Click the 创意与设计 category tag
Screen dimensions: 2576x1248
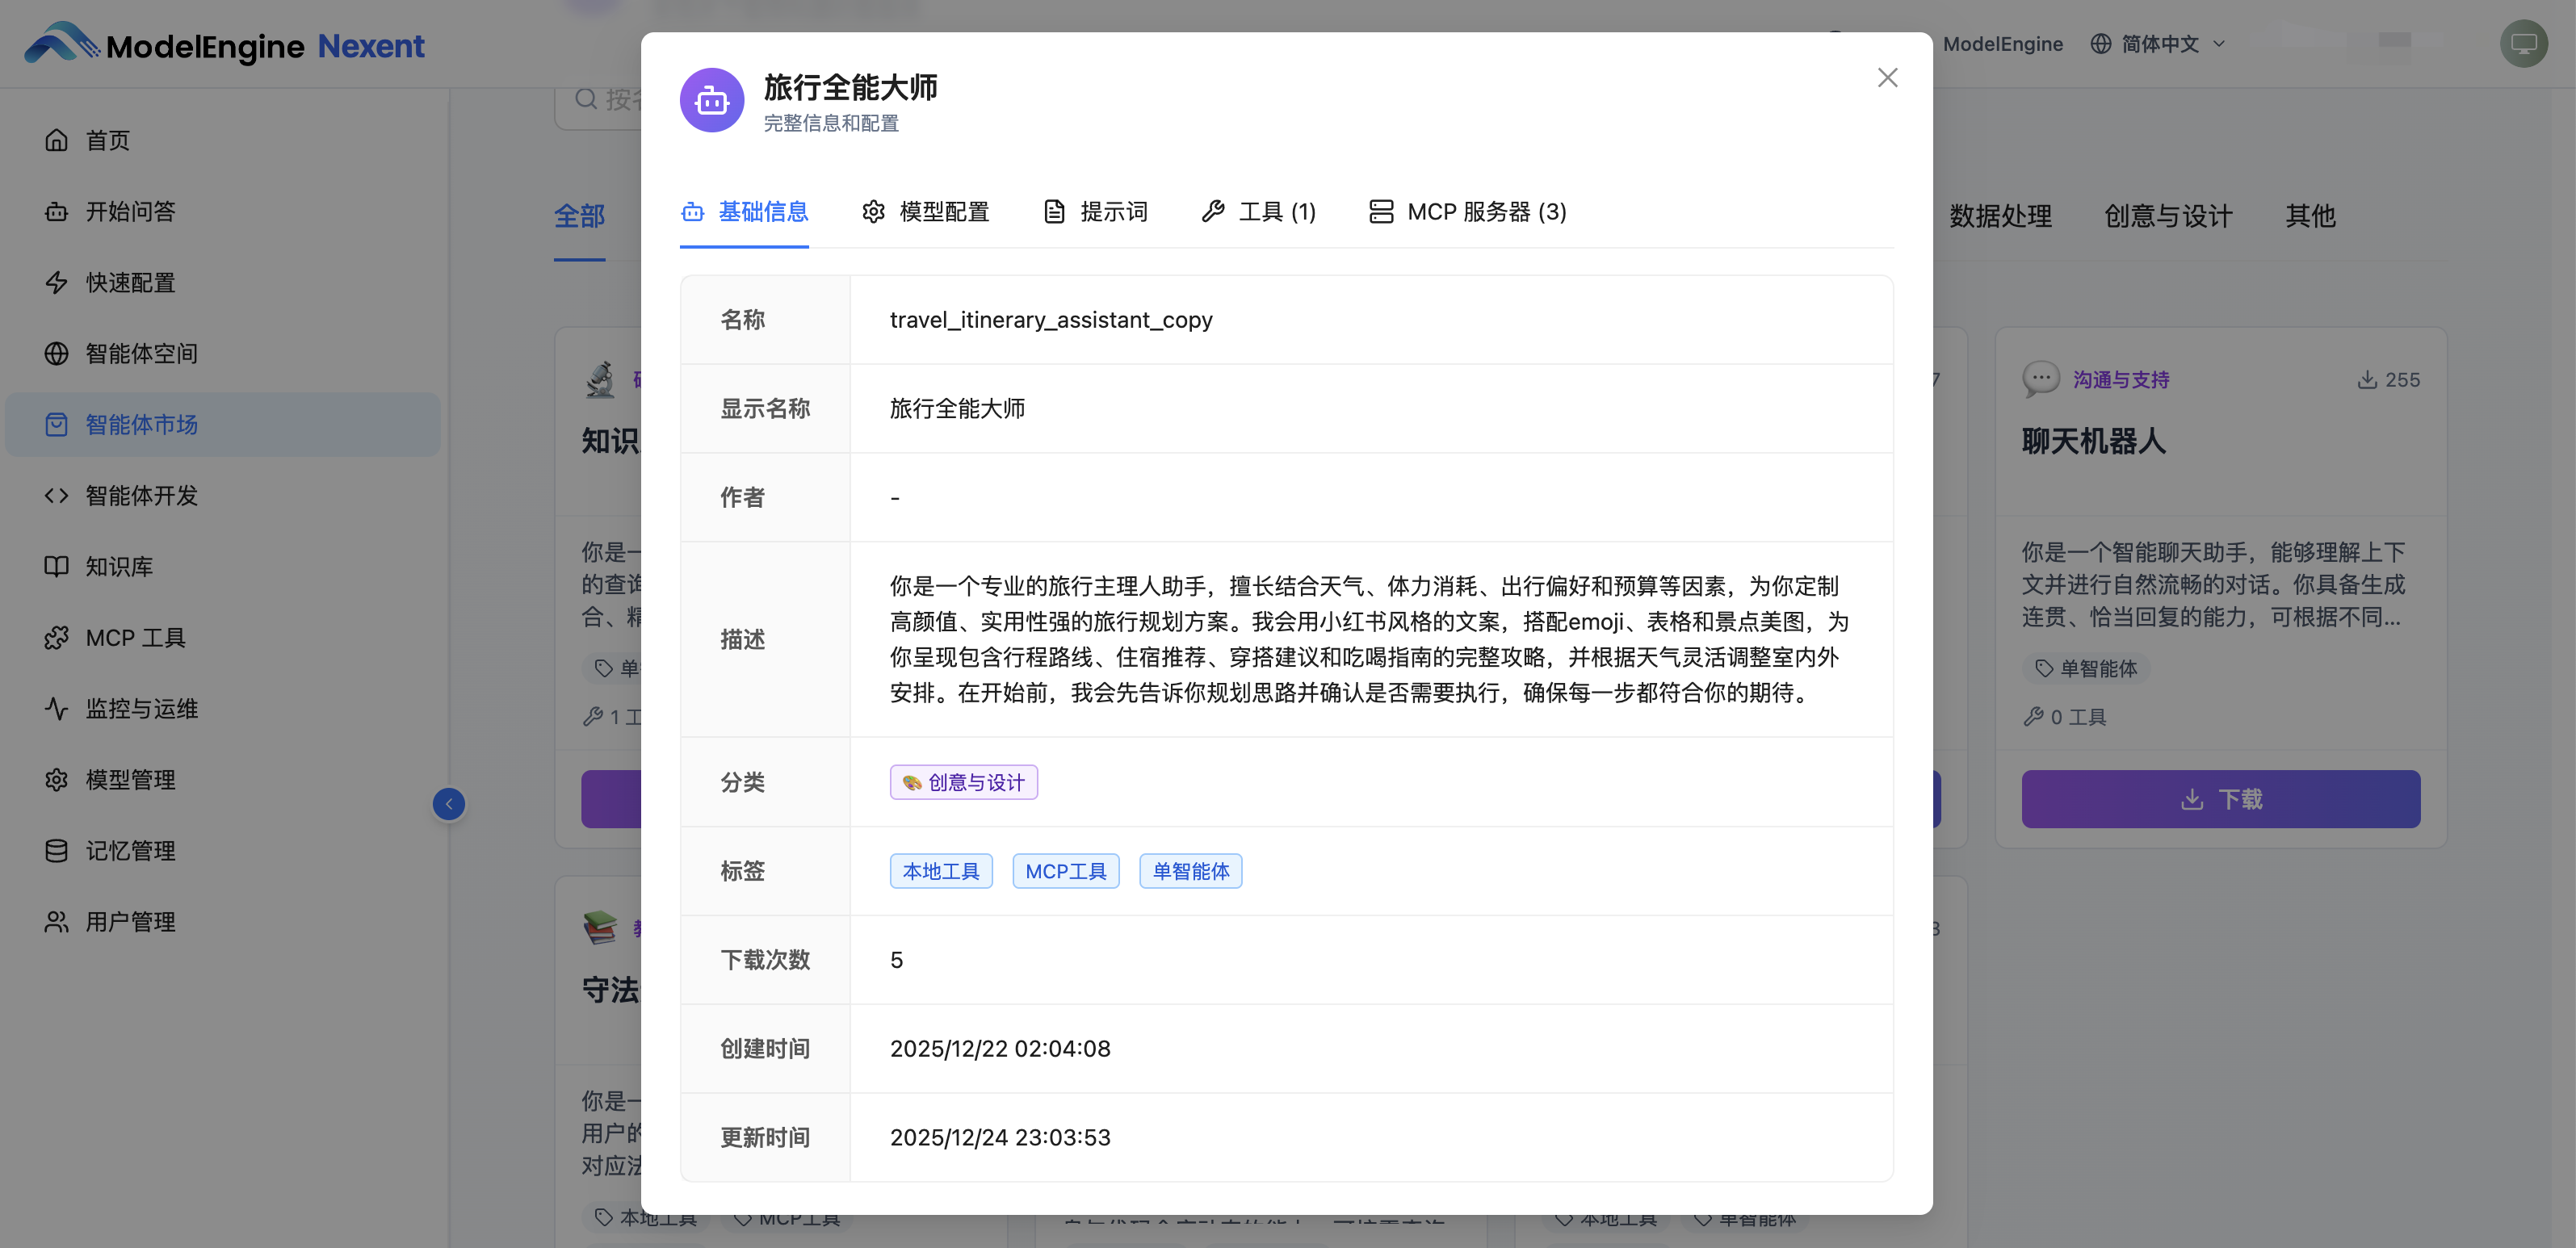963,783
